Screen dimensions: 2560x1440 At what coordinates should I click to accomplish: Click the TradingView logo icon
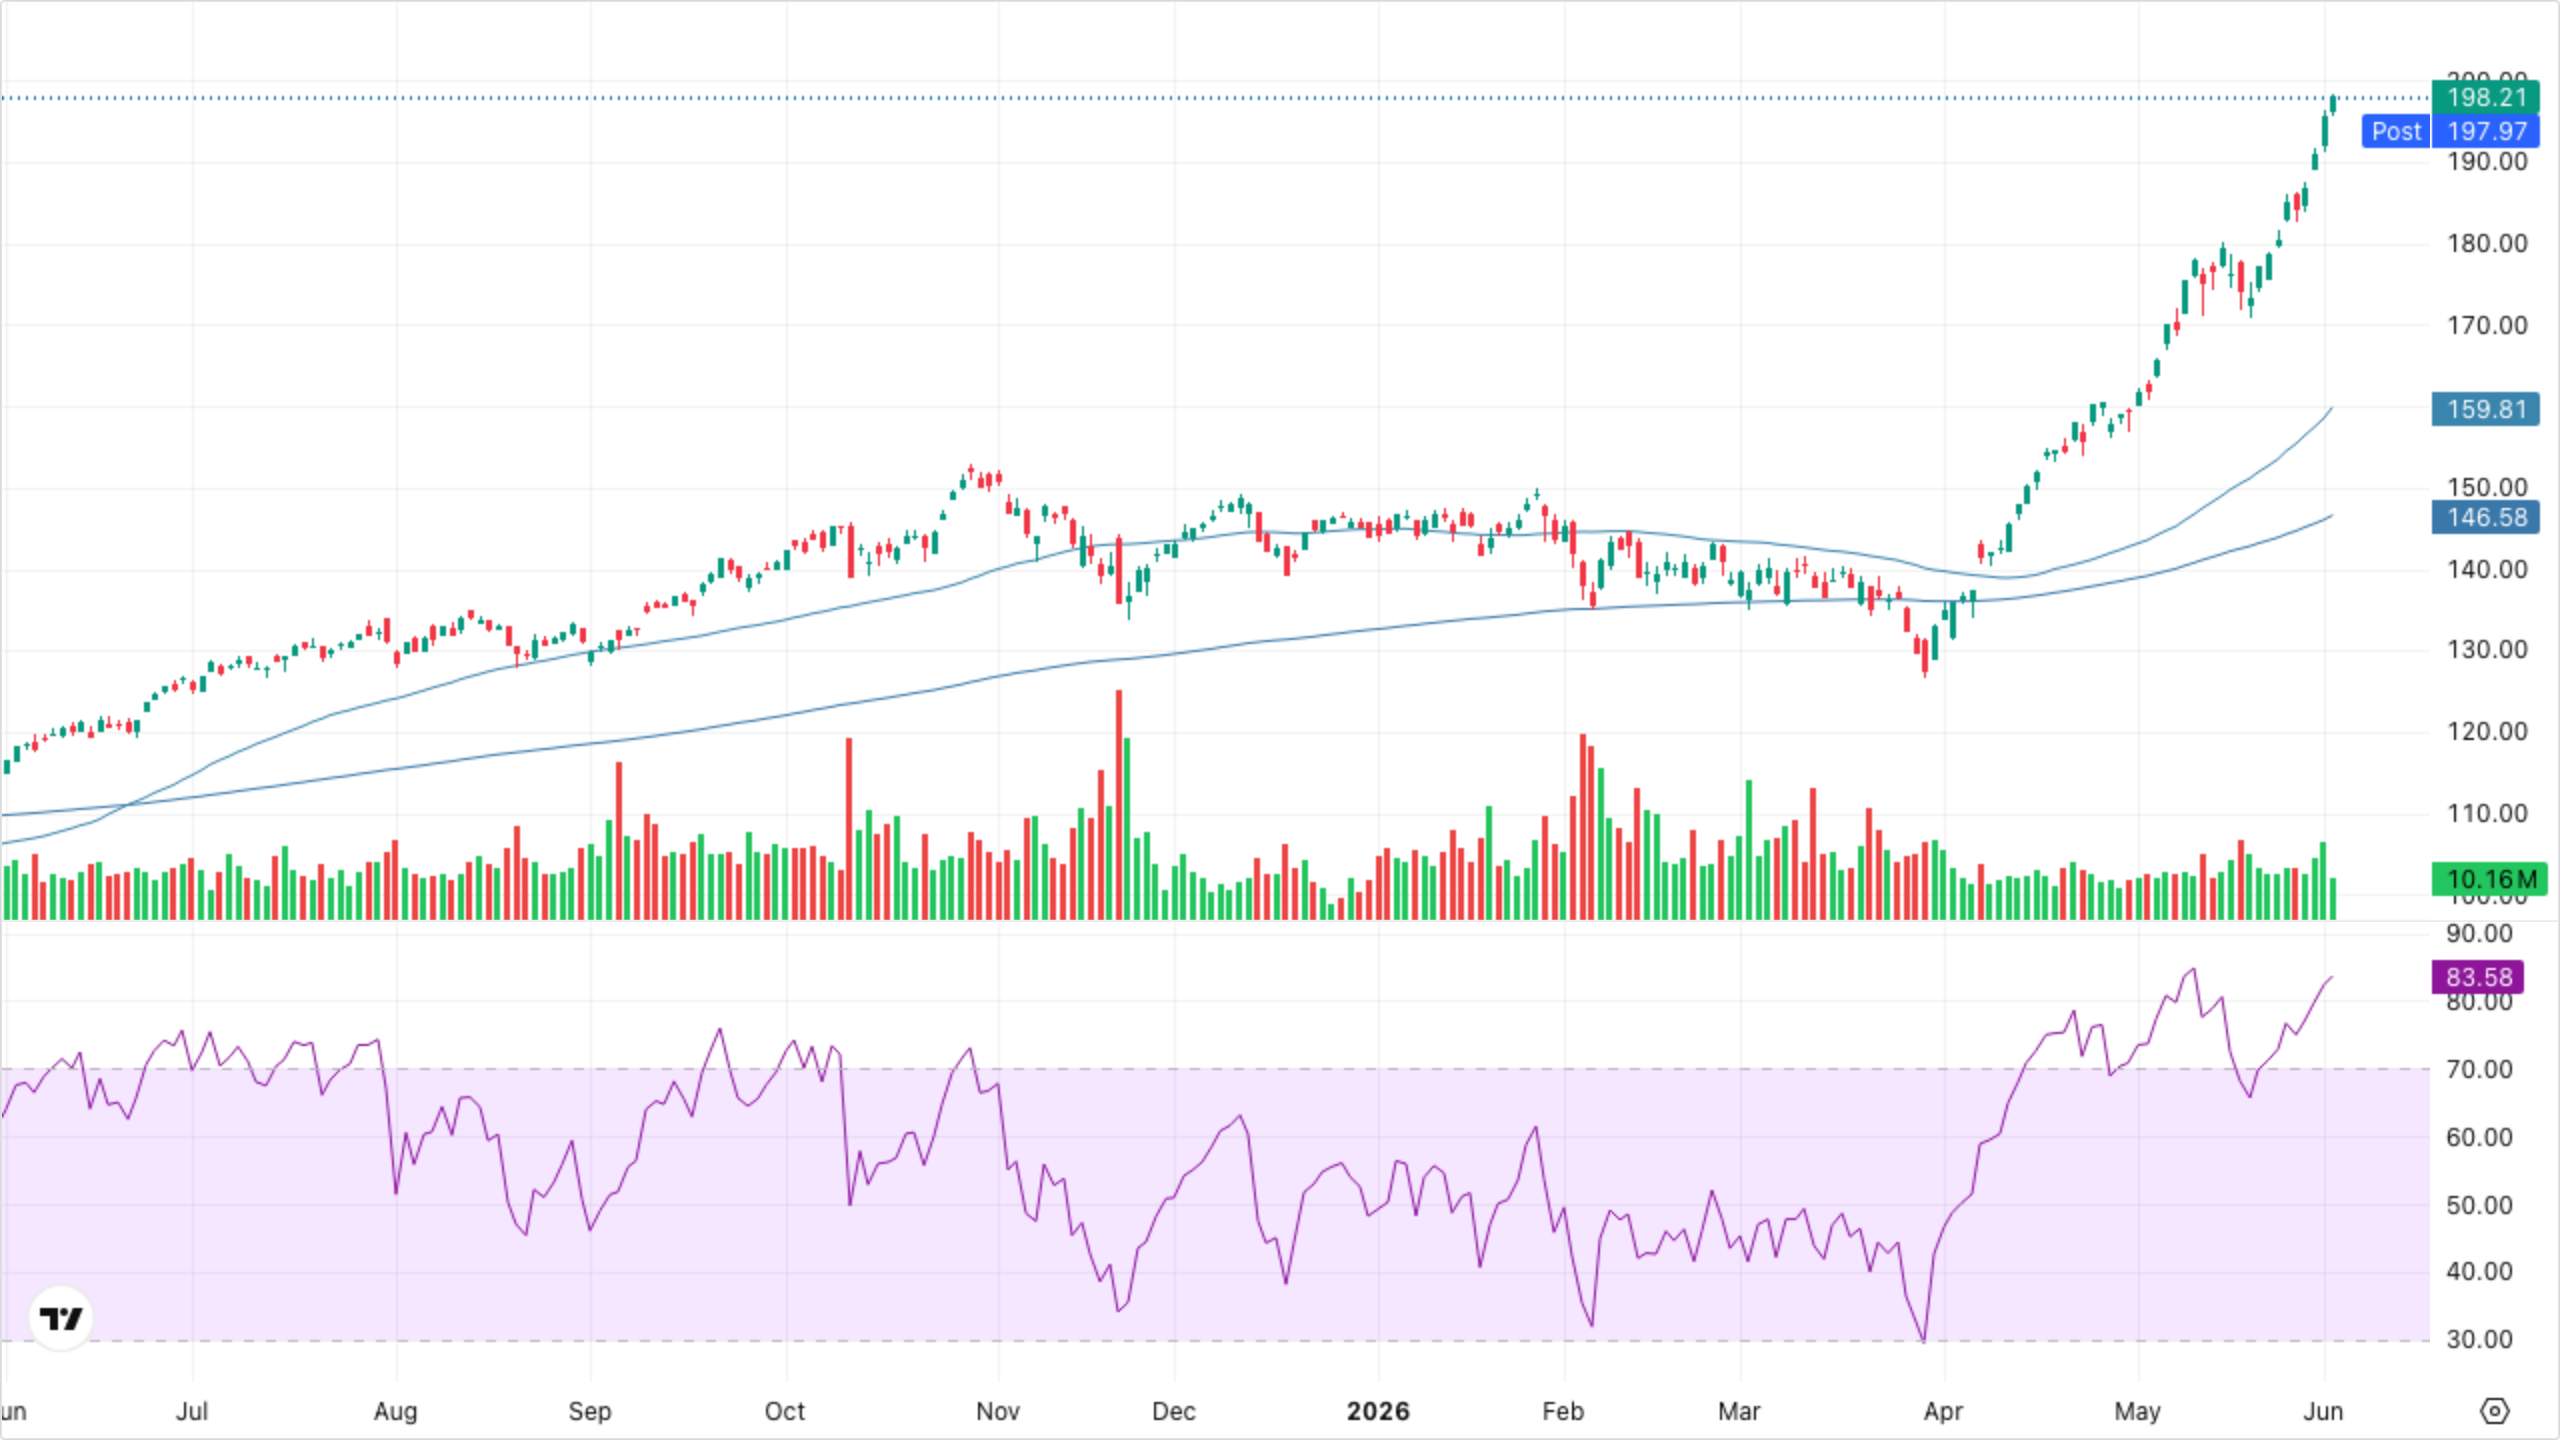point(61,1318)
